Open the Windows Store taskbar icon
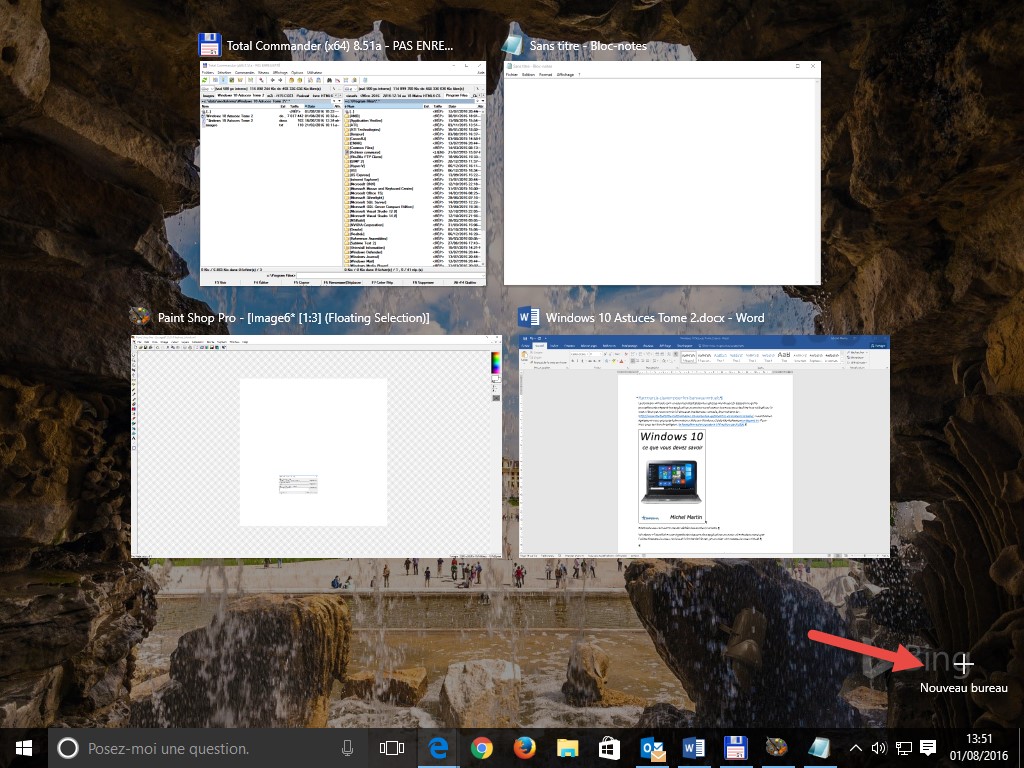1024x768 pixels. point(609,747)
